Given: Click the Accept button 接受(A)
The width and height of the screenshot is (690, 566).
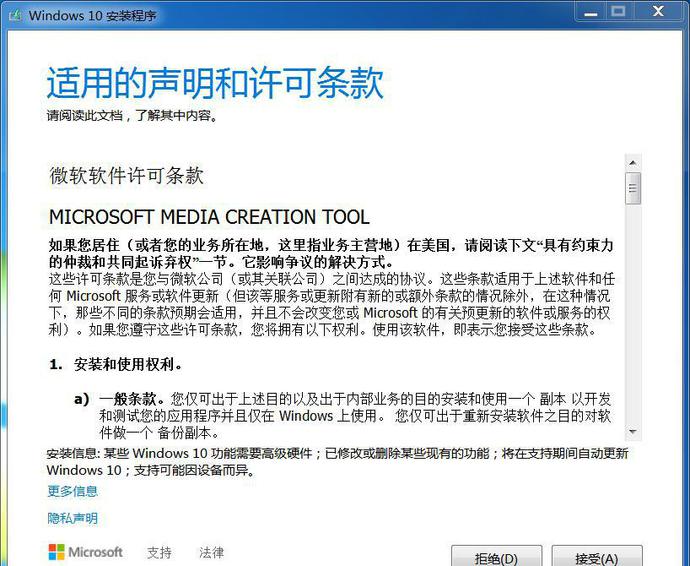Looking at the screenshot, I should (x=597, y=557).
